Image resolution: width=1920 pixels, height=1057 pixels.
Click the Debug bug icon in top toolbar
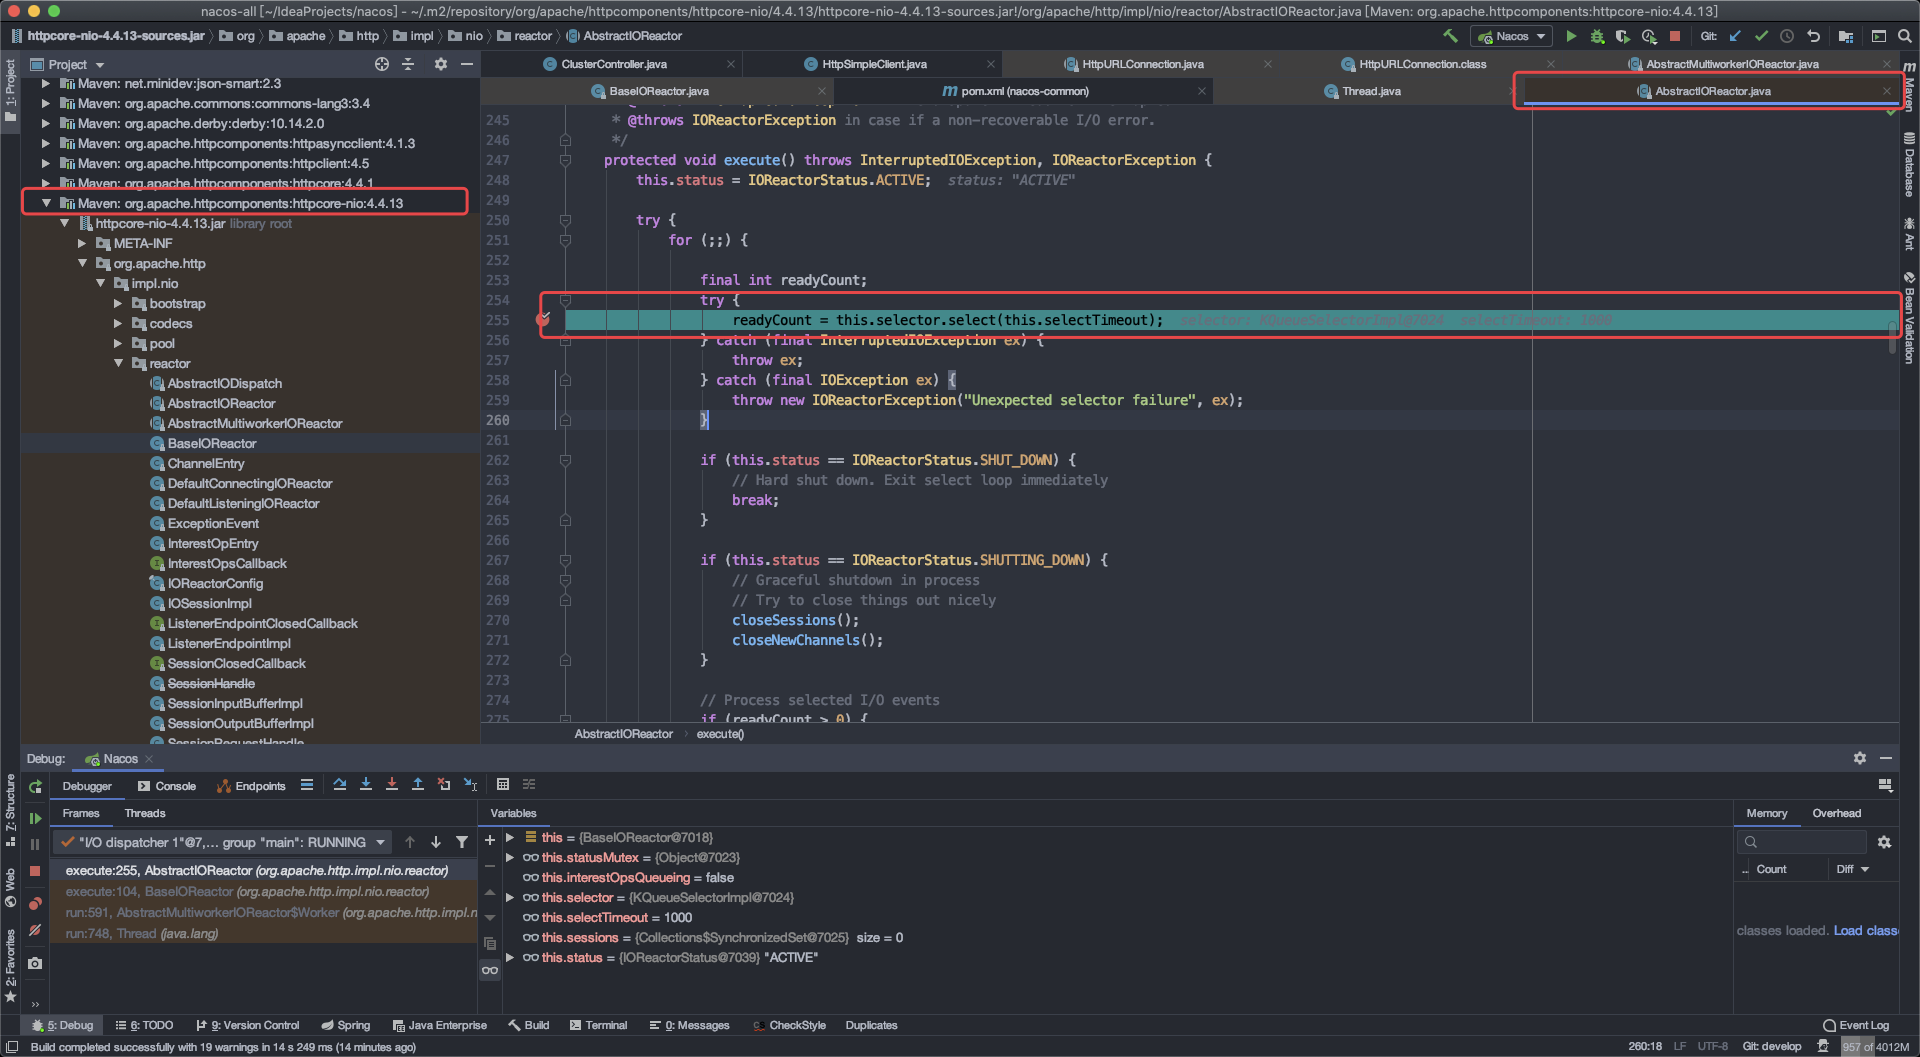tap(1597, 36)
